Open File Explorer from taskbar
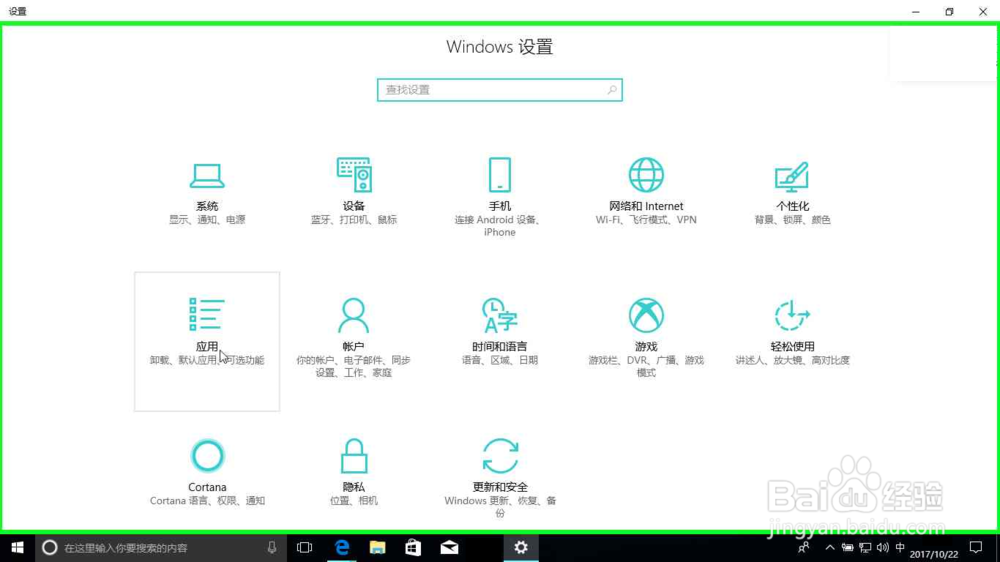1000x562 pixels. [378, 547]
